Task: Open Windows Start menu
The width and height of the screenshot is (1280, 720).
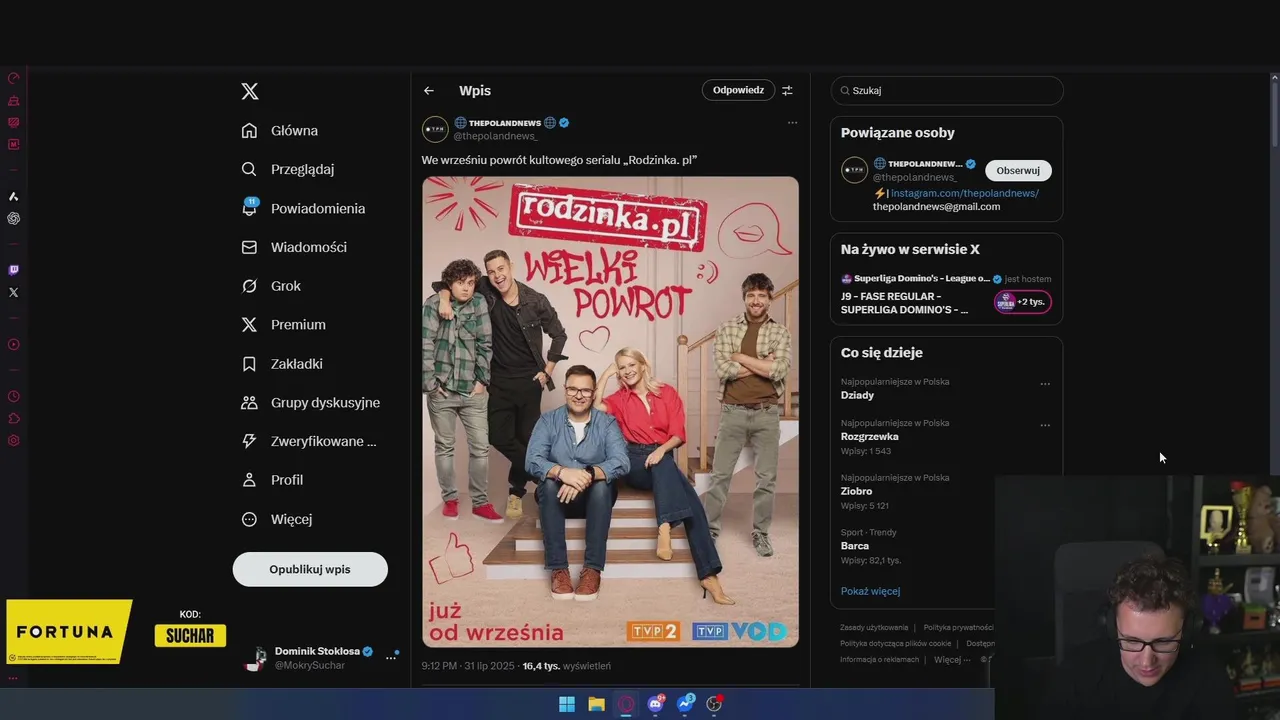Action: click(567, 704)
